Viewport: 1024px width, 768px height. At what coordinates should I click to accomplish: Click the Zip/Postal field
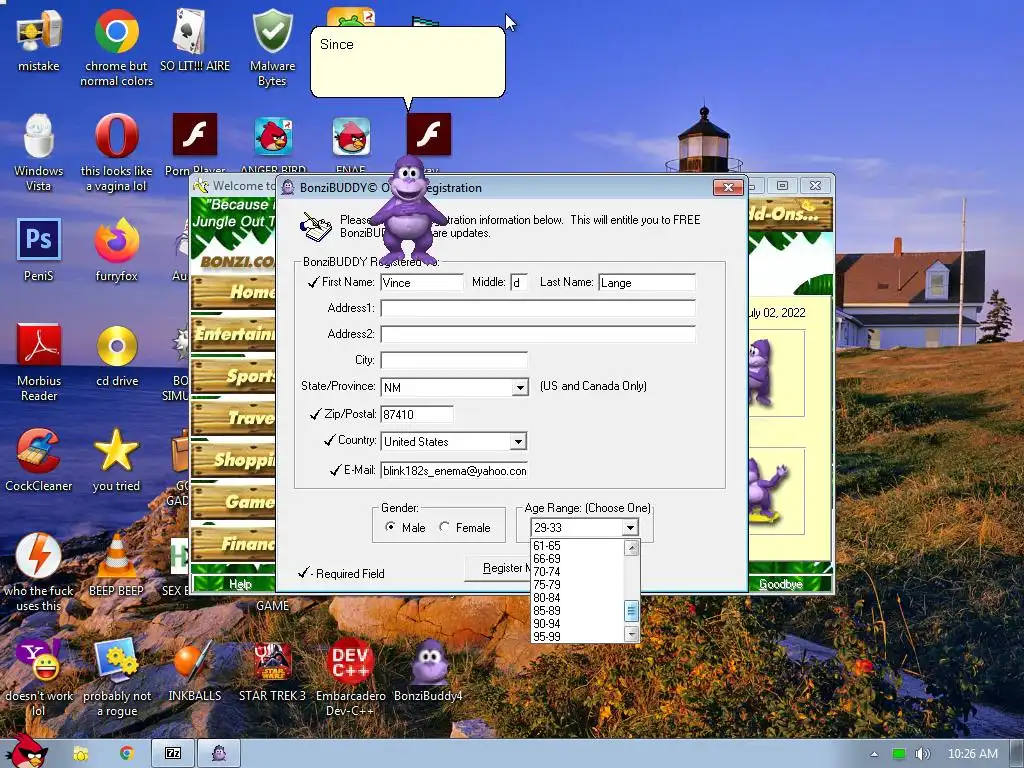[417, 414]
